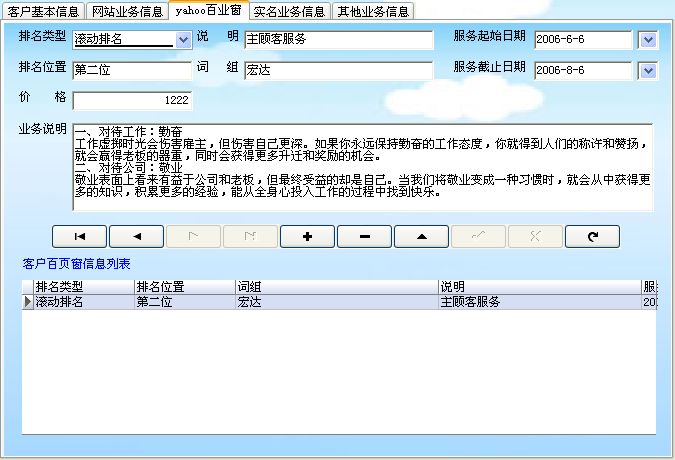
Task: Click the 说明 column header in grid
Action: point(539,287)
